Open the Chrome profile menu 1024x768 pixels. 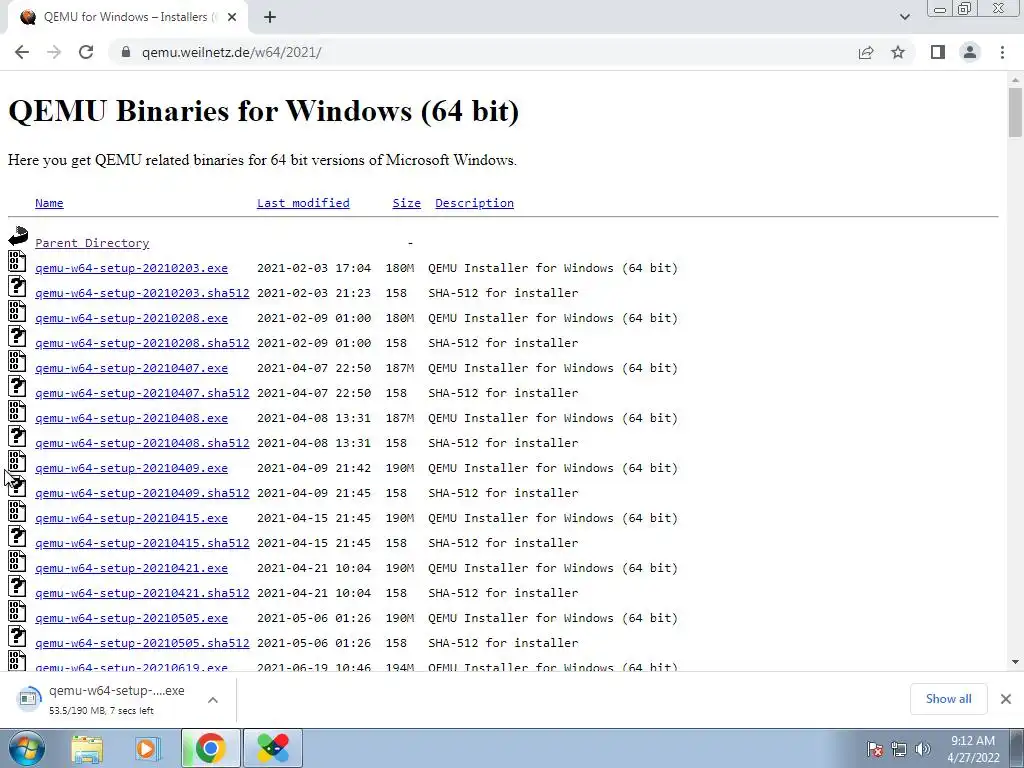tap(970, 52)
